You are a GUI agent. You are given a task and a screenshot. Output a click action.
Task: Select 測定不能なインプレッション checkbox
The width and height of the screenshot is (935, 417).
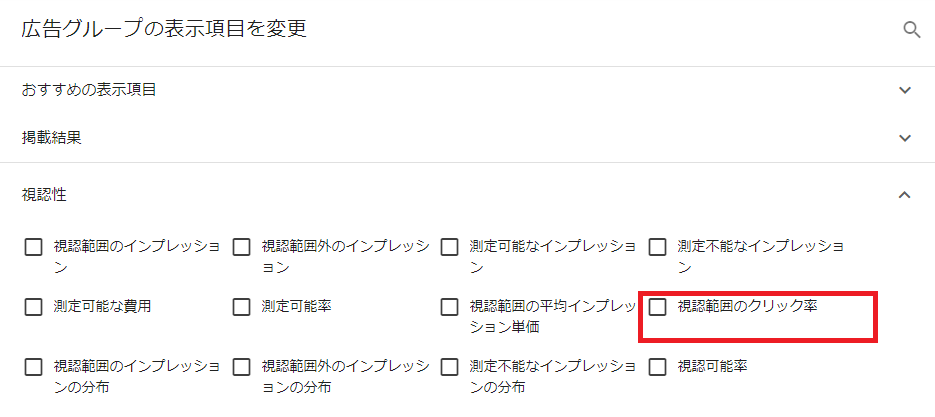[657, 247]
